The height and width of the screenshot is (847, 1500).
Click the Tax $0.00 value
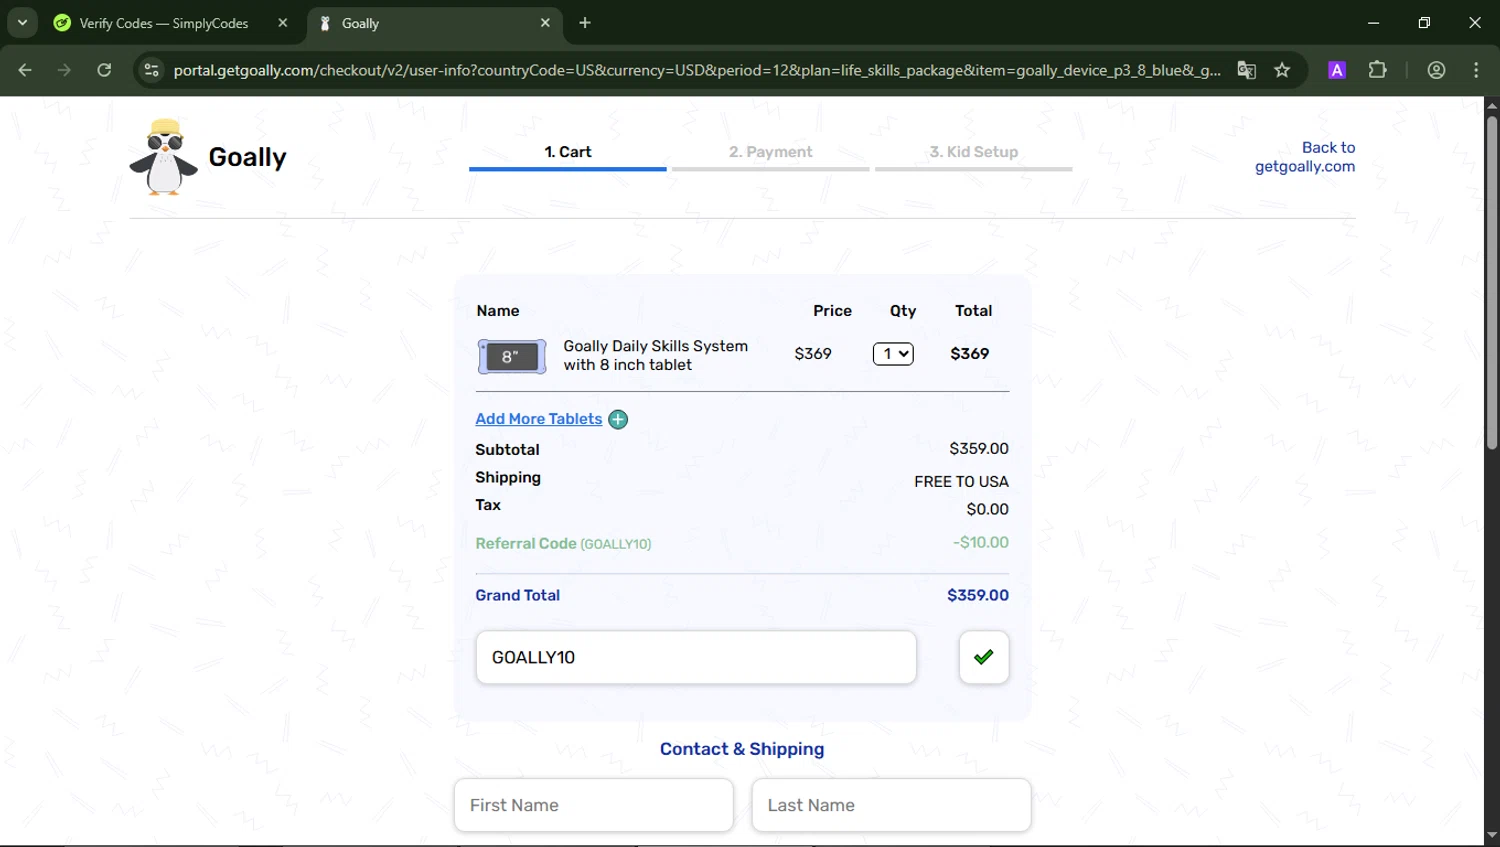tap(987, 509)
